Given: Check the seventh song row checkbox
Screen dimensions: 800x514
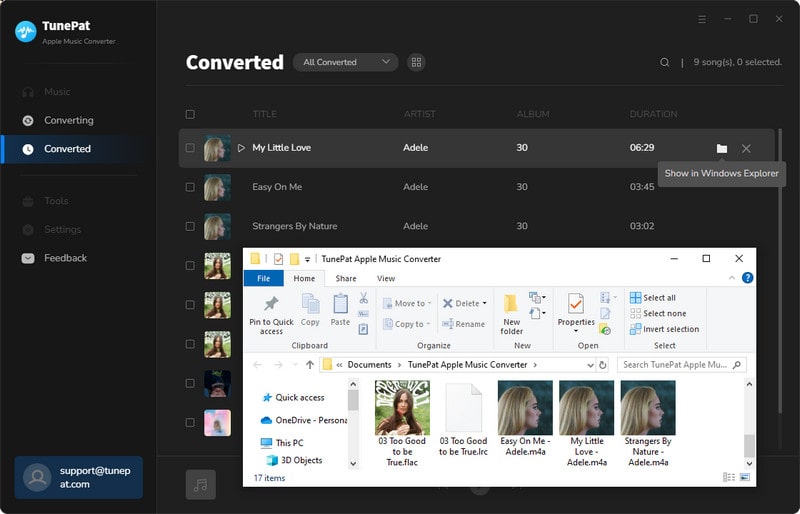Looking at the screenshot, I should pos(190,383).
